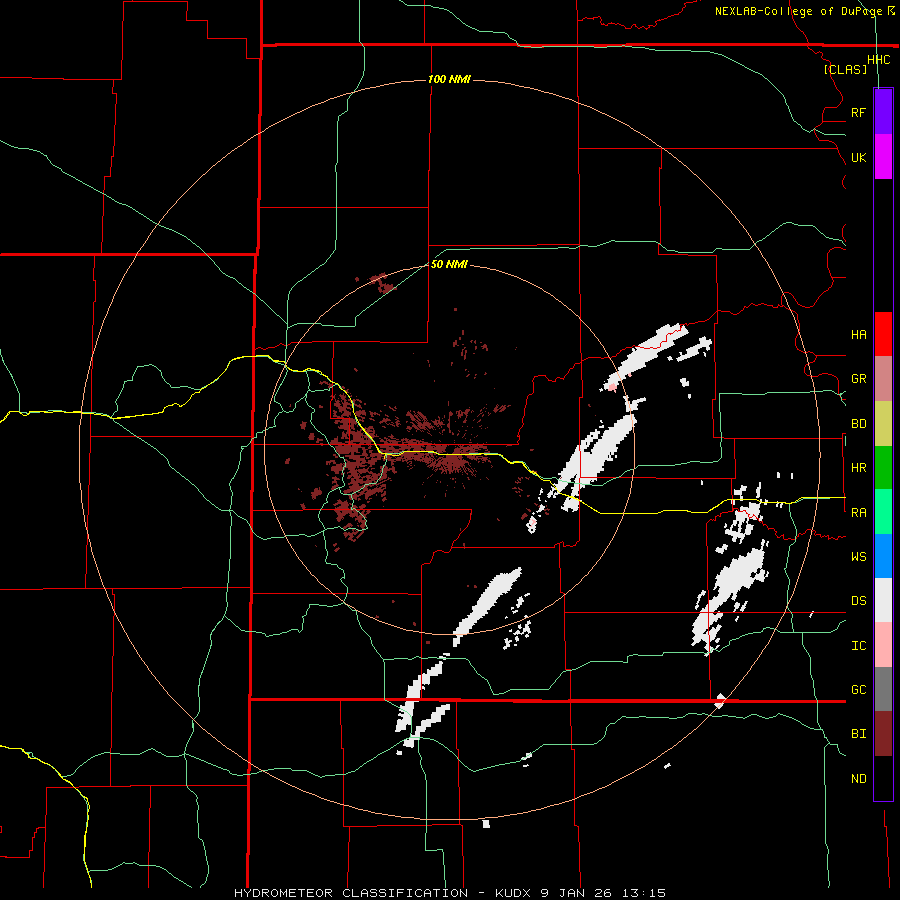Click the KUDX radar site identifier
Screen dimensions: 900x900
514,893
